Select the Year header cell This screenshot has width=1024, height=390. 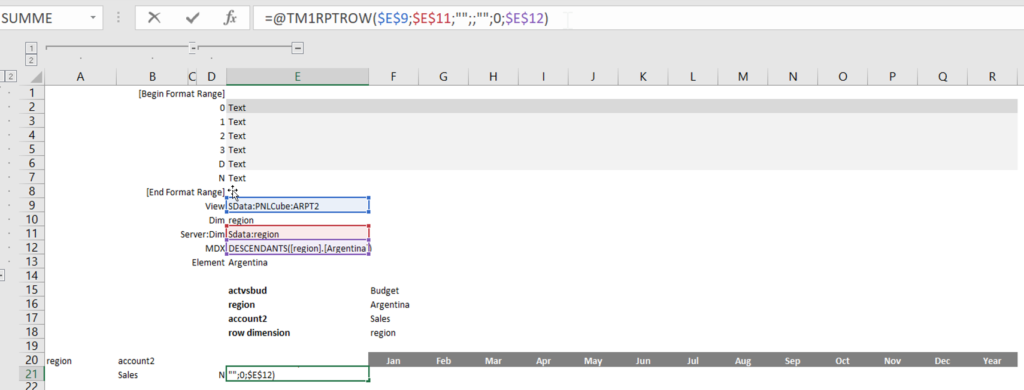pyautogui.click(x=992, y=360)
